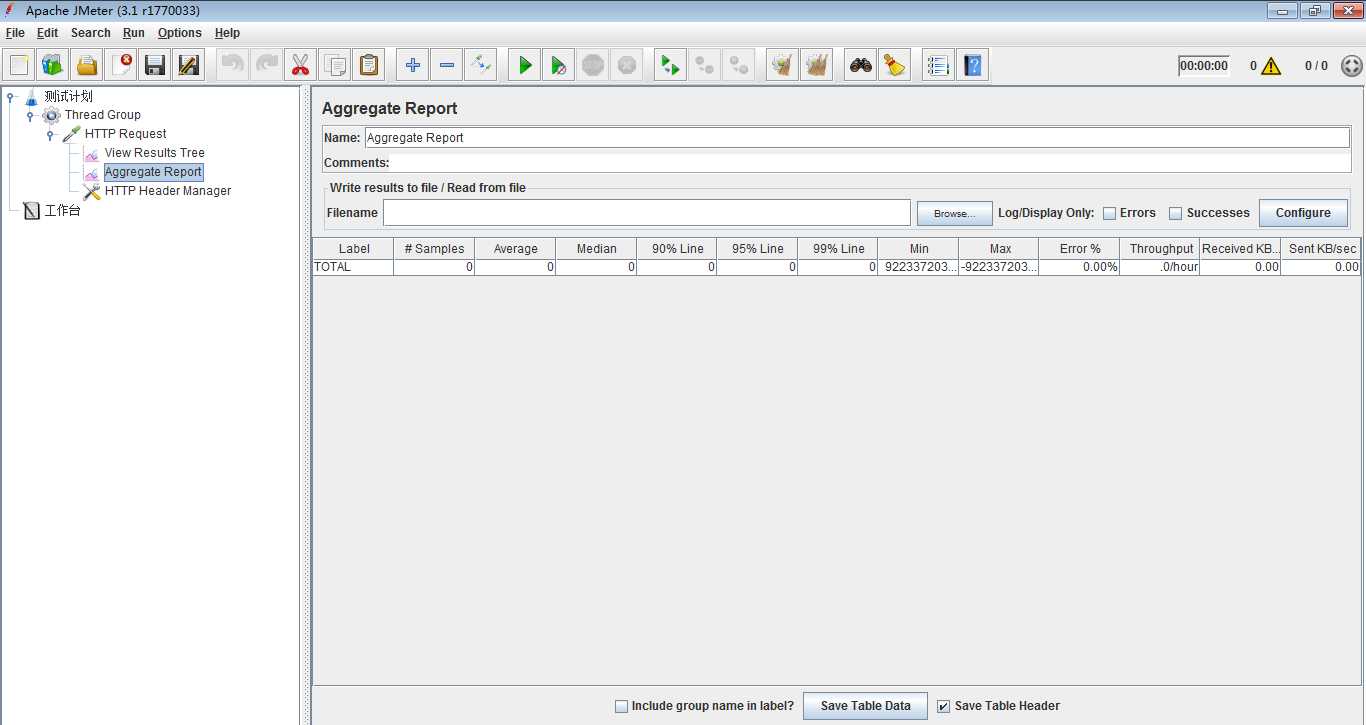Click the TOTAL row label cell
The height and width of the screenshot is (725, 1366).
(x=354, y=267)
